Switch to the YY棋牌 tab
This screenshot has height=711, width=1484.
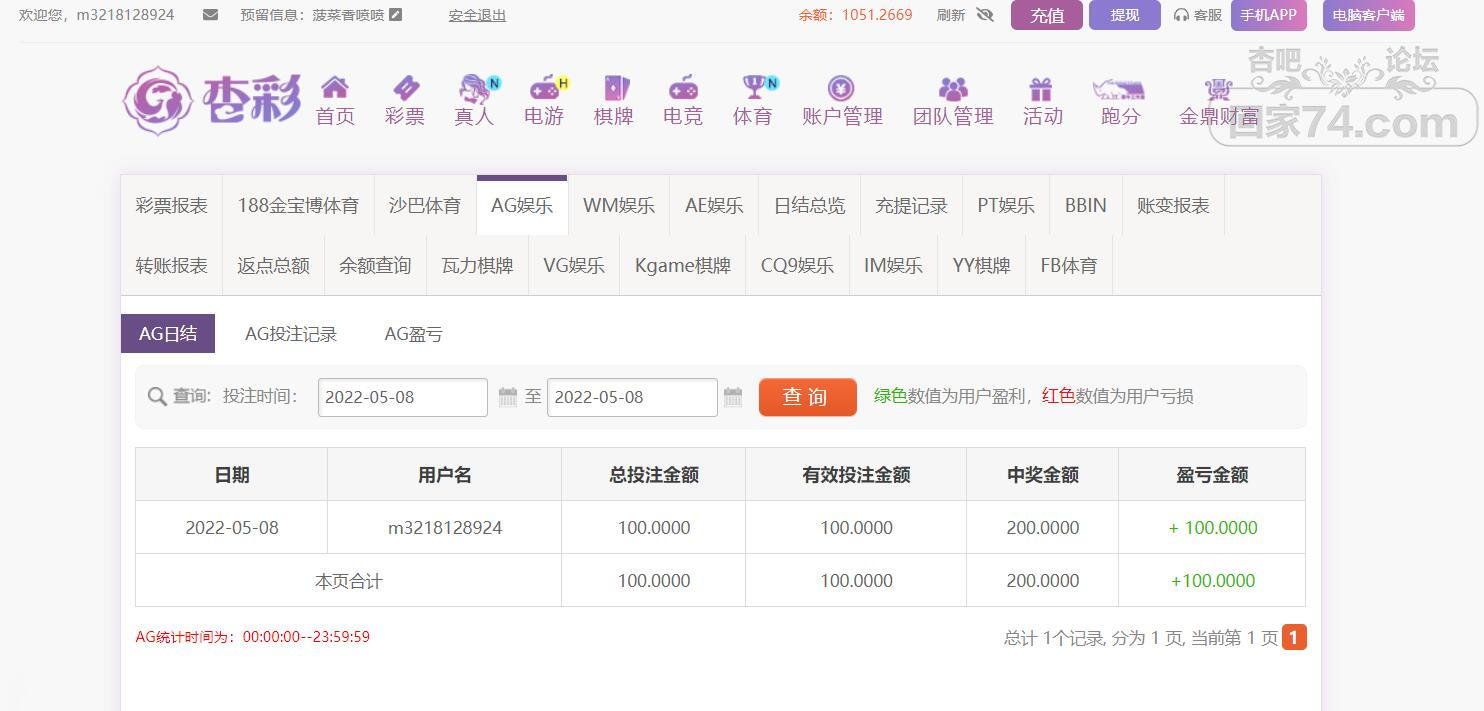pos(981,265)
